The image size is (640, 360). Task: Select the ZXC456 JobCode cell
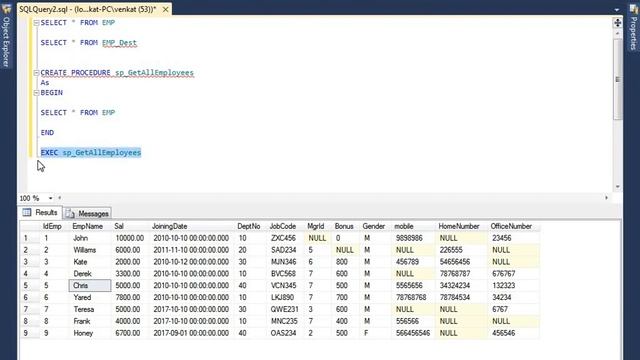coord(285,238)
